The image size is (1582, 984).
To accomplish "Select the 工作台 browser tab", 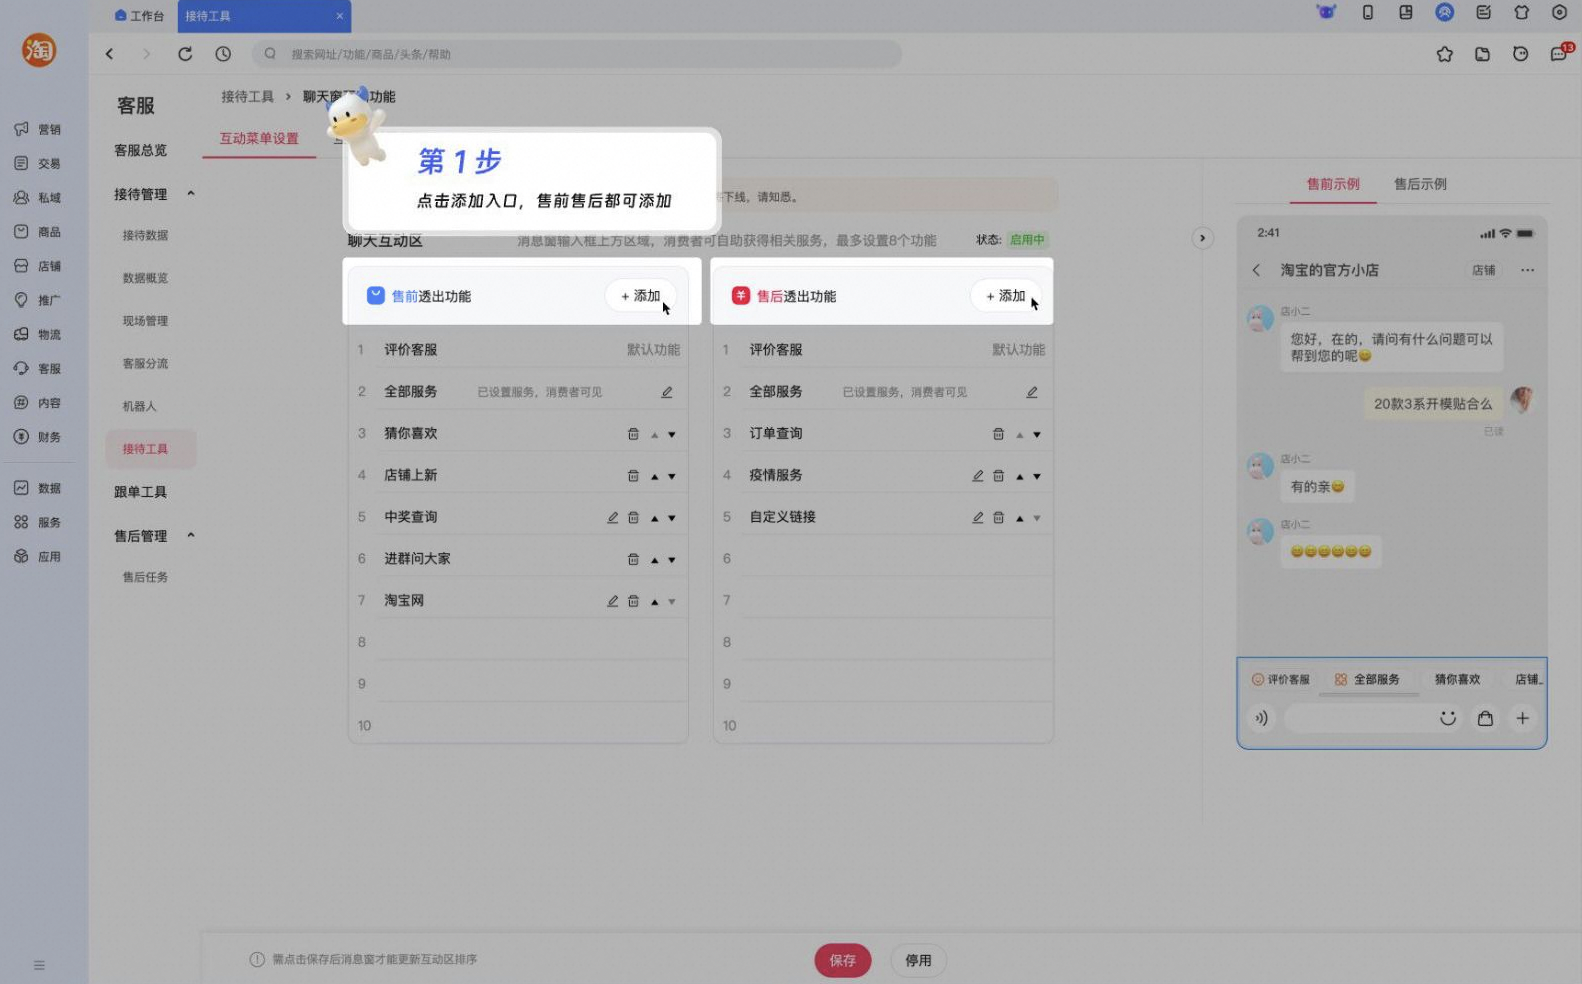I will click(140, 16).
